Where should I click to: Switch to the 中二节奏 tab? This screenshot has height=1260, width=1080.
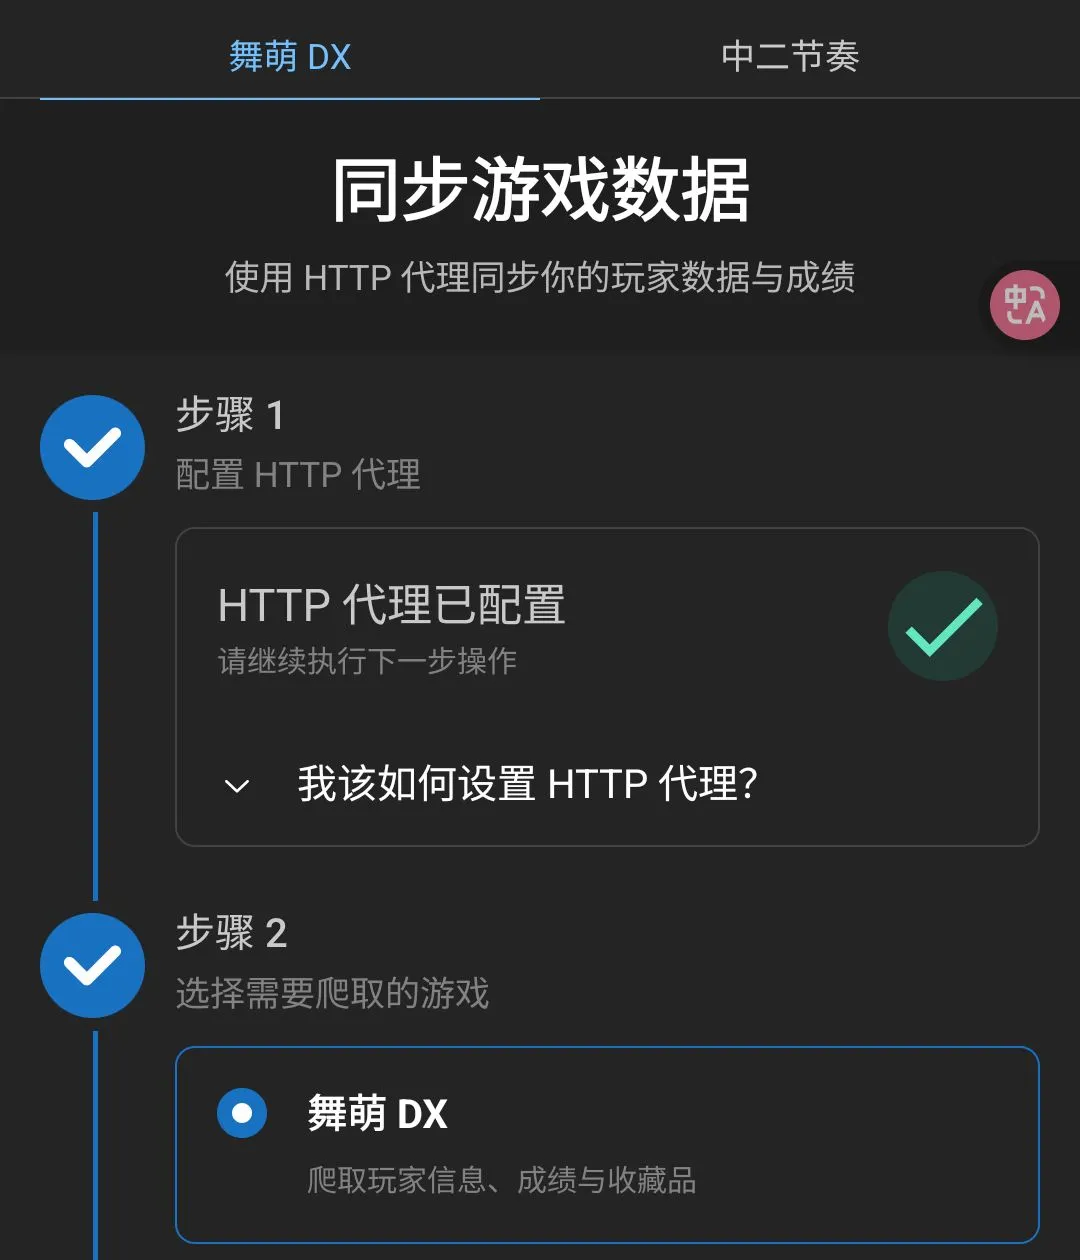coord(790,56)
